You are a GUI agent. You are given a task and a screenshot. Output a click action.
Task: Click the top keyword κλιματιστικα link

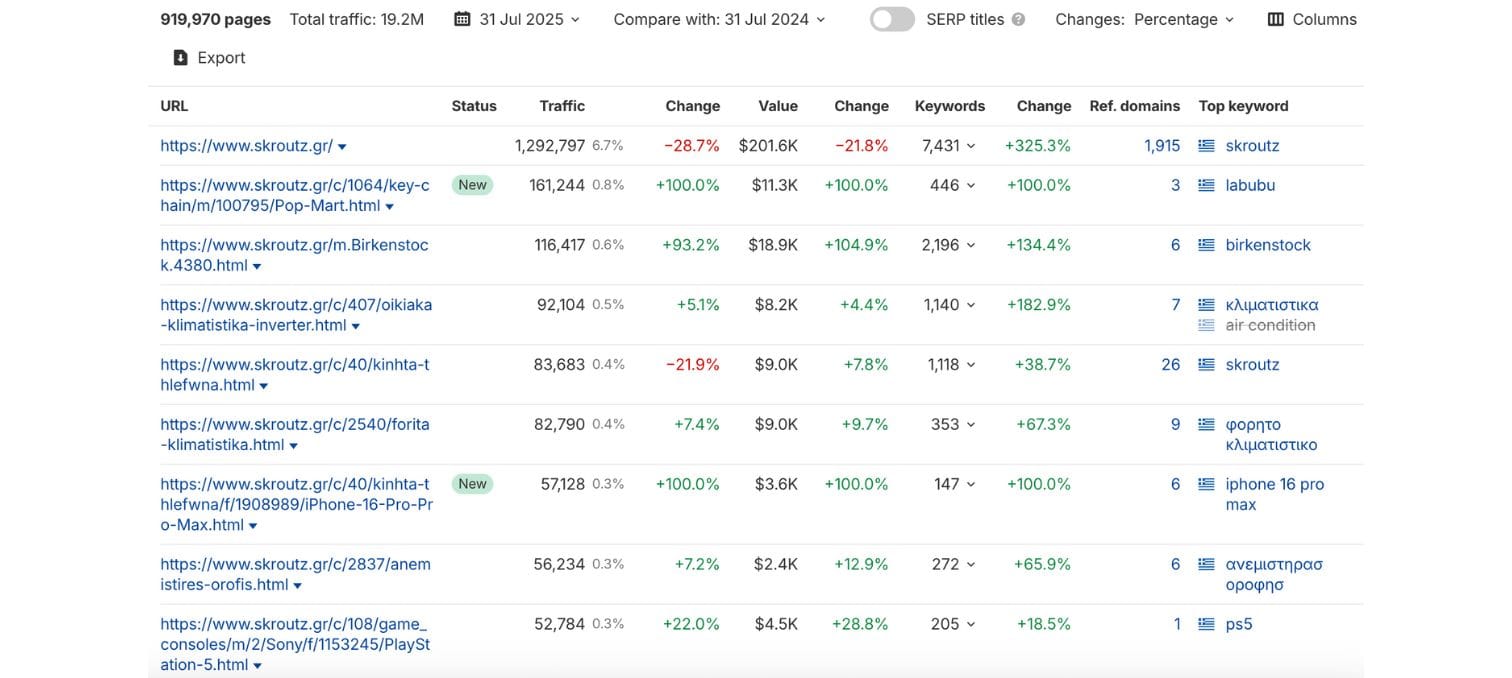(x=1271, y=305)
